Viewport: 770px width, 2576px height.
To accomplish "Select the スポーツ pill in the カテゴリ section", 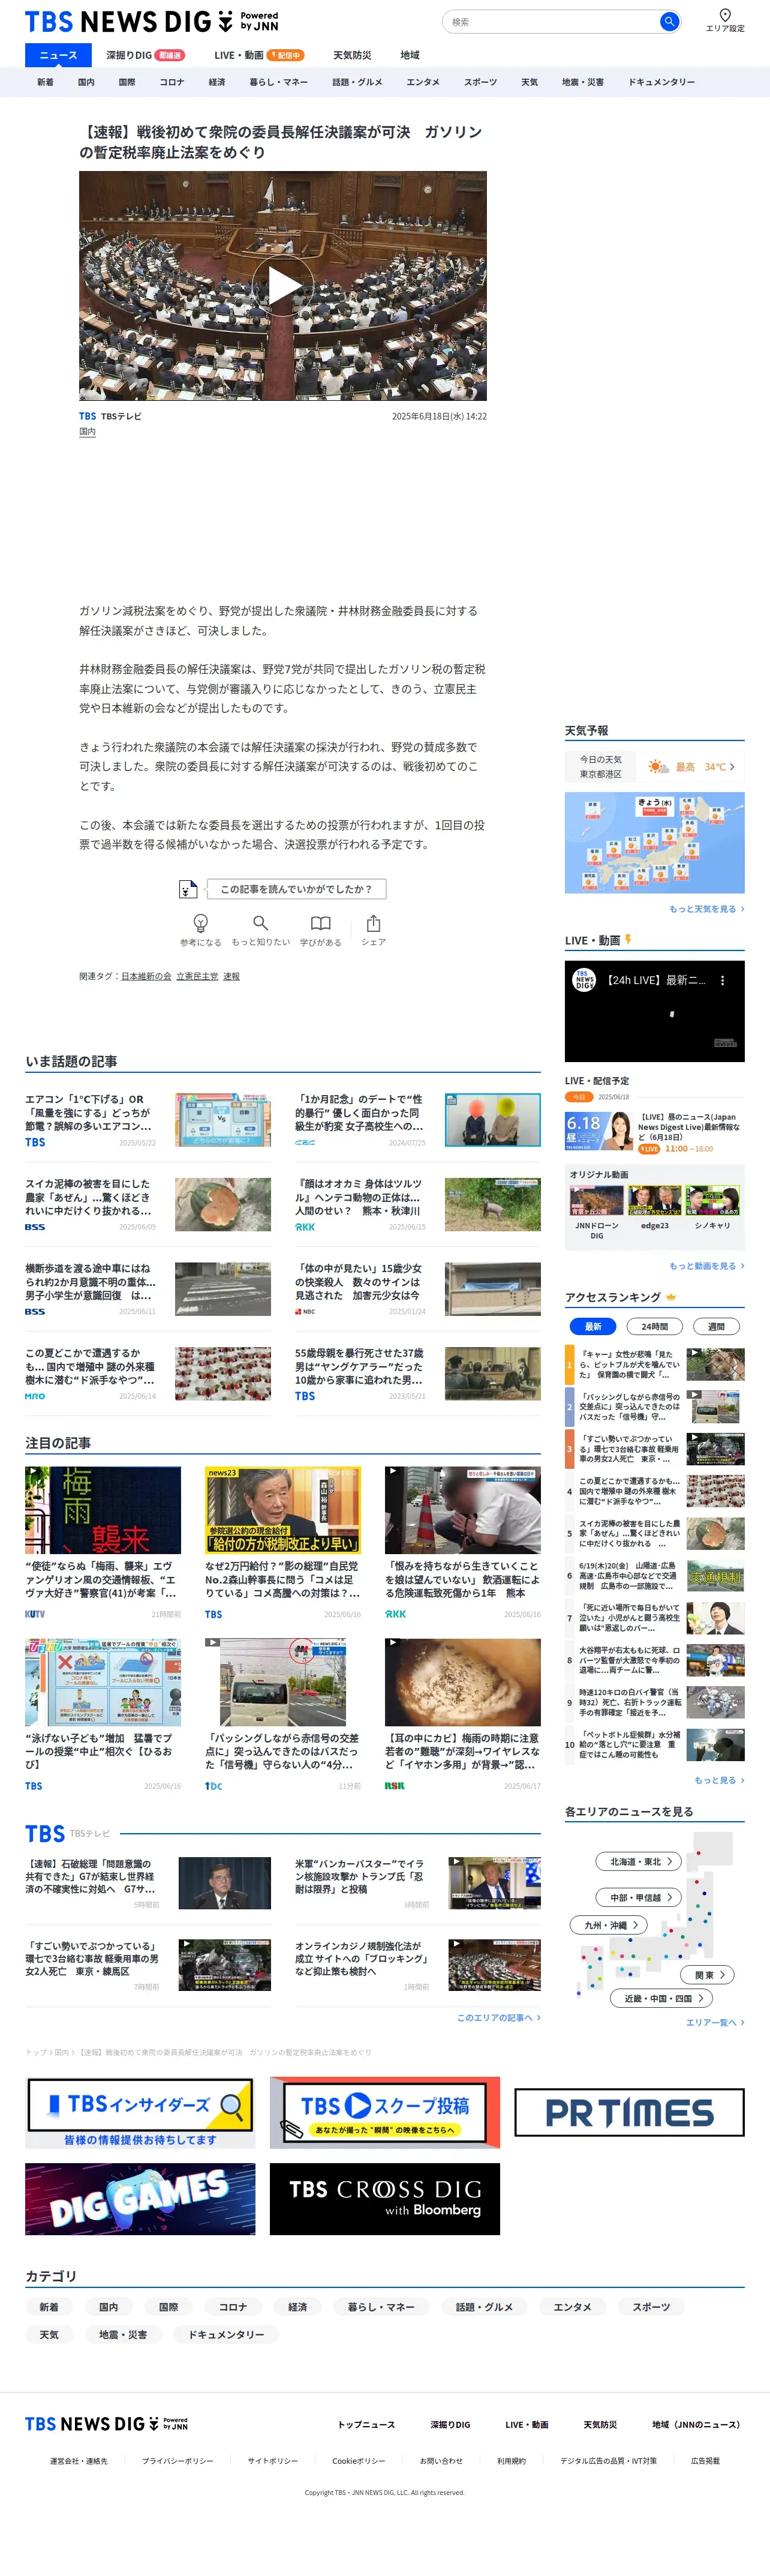I will (651, 2307).
